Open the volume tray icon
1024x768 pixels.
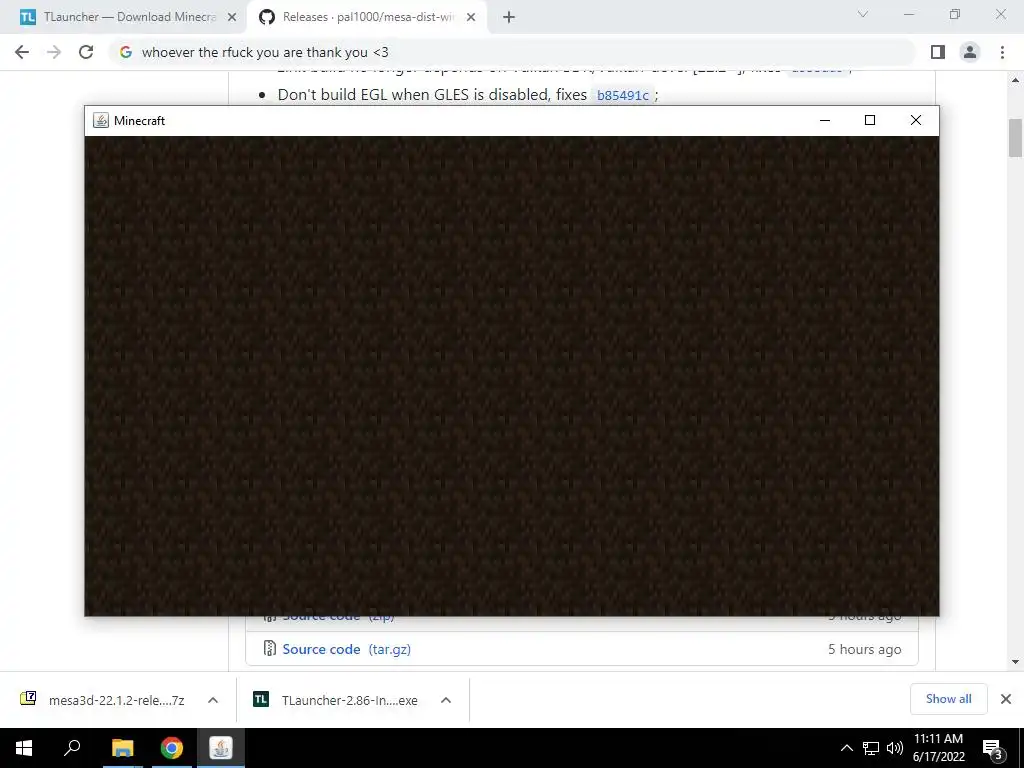pos(895,748)
